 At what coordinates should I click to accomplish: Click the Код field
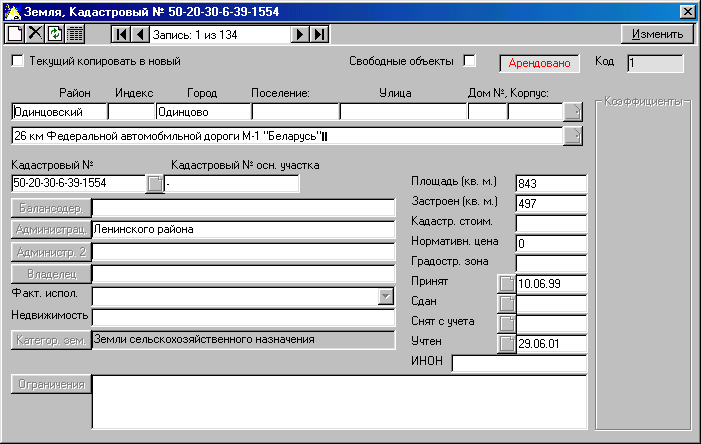tap(655, 63)
